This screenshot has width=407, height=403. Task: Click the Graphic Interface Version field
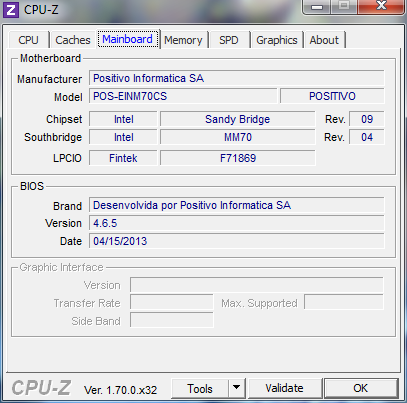257,285
